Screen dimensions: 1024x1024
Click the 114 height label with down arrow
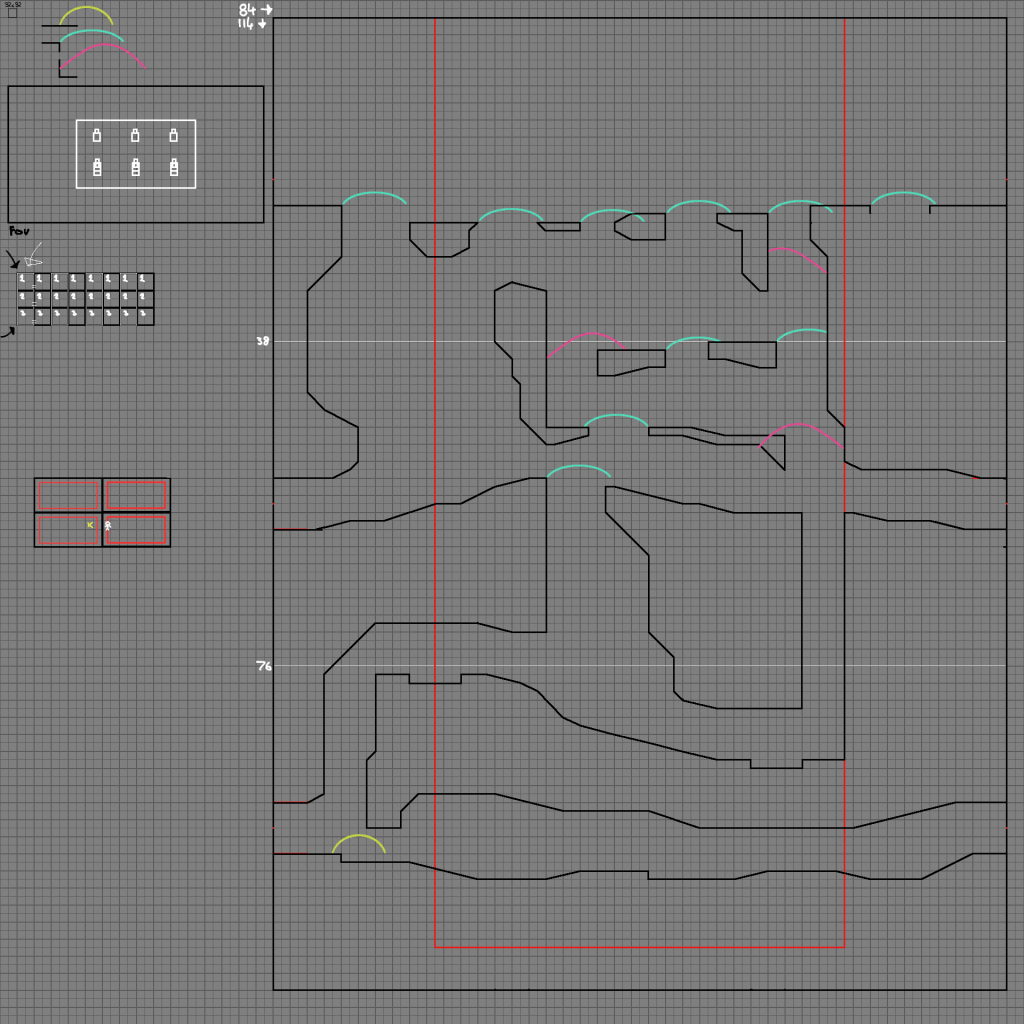point(252,23)
